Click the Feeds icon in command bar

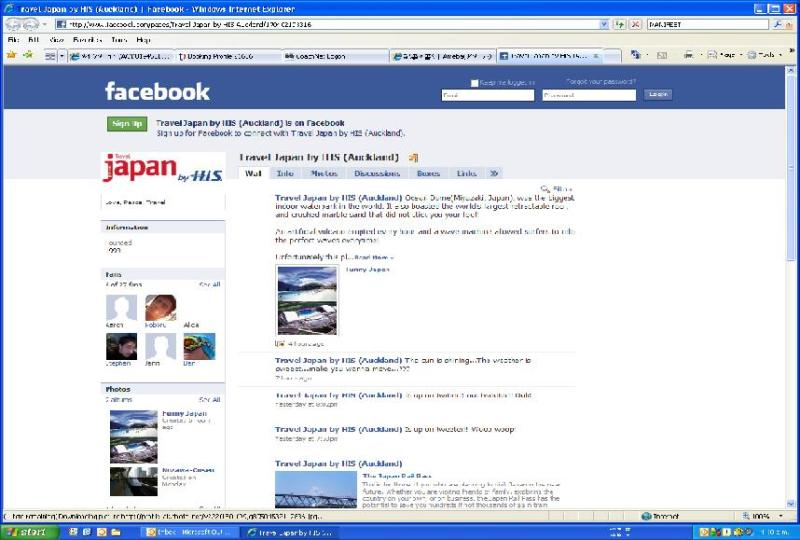point(662,55)
